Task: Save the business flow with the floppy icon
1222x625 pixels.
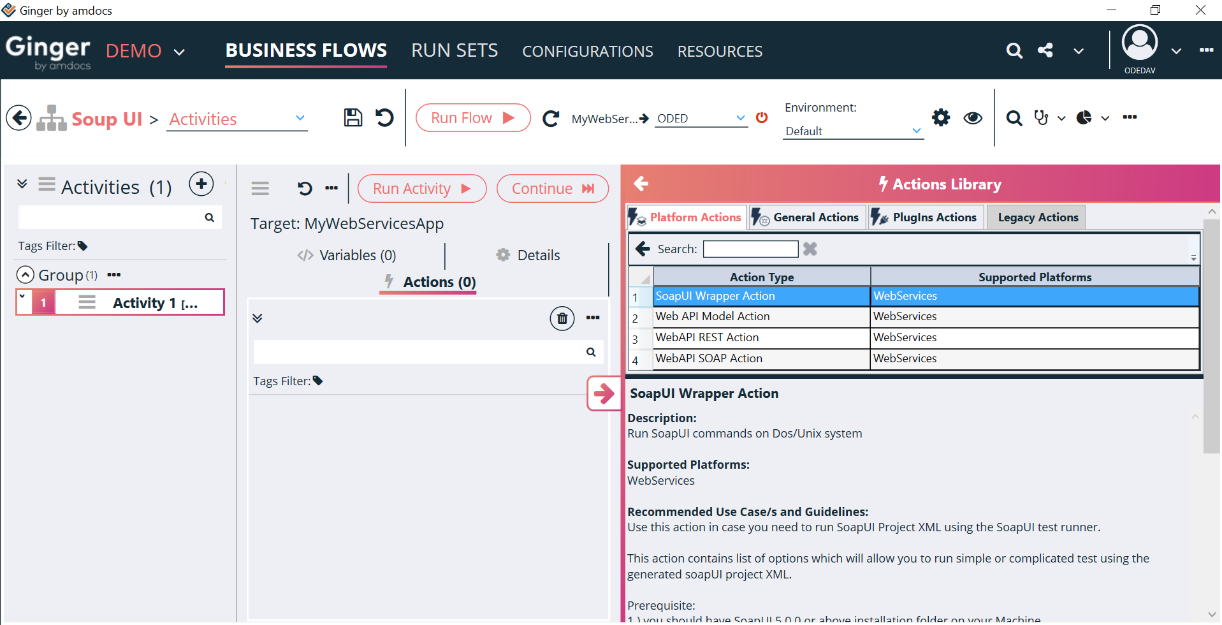Action: [x=353, y=118]
